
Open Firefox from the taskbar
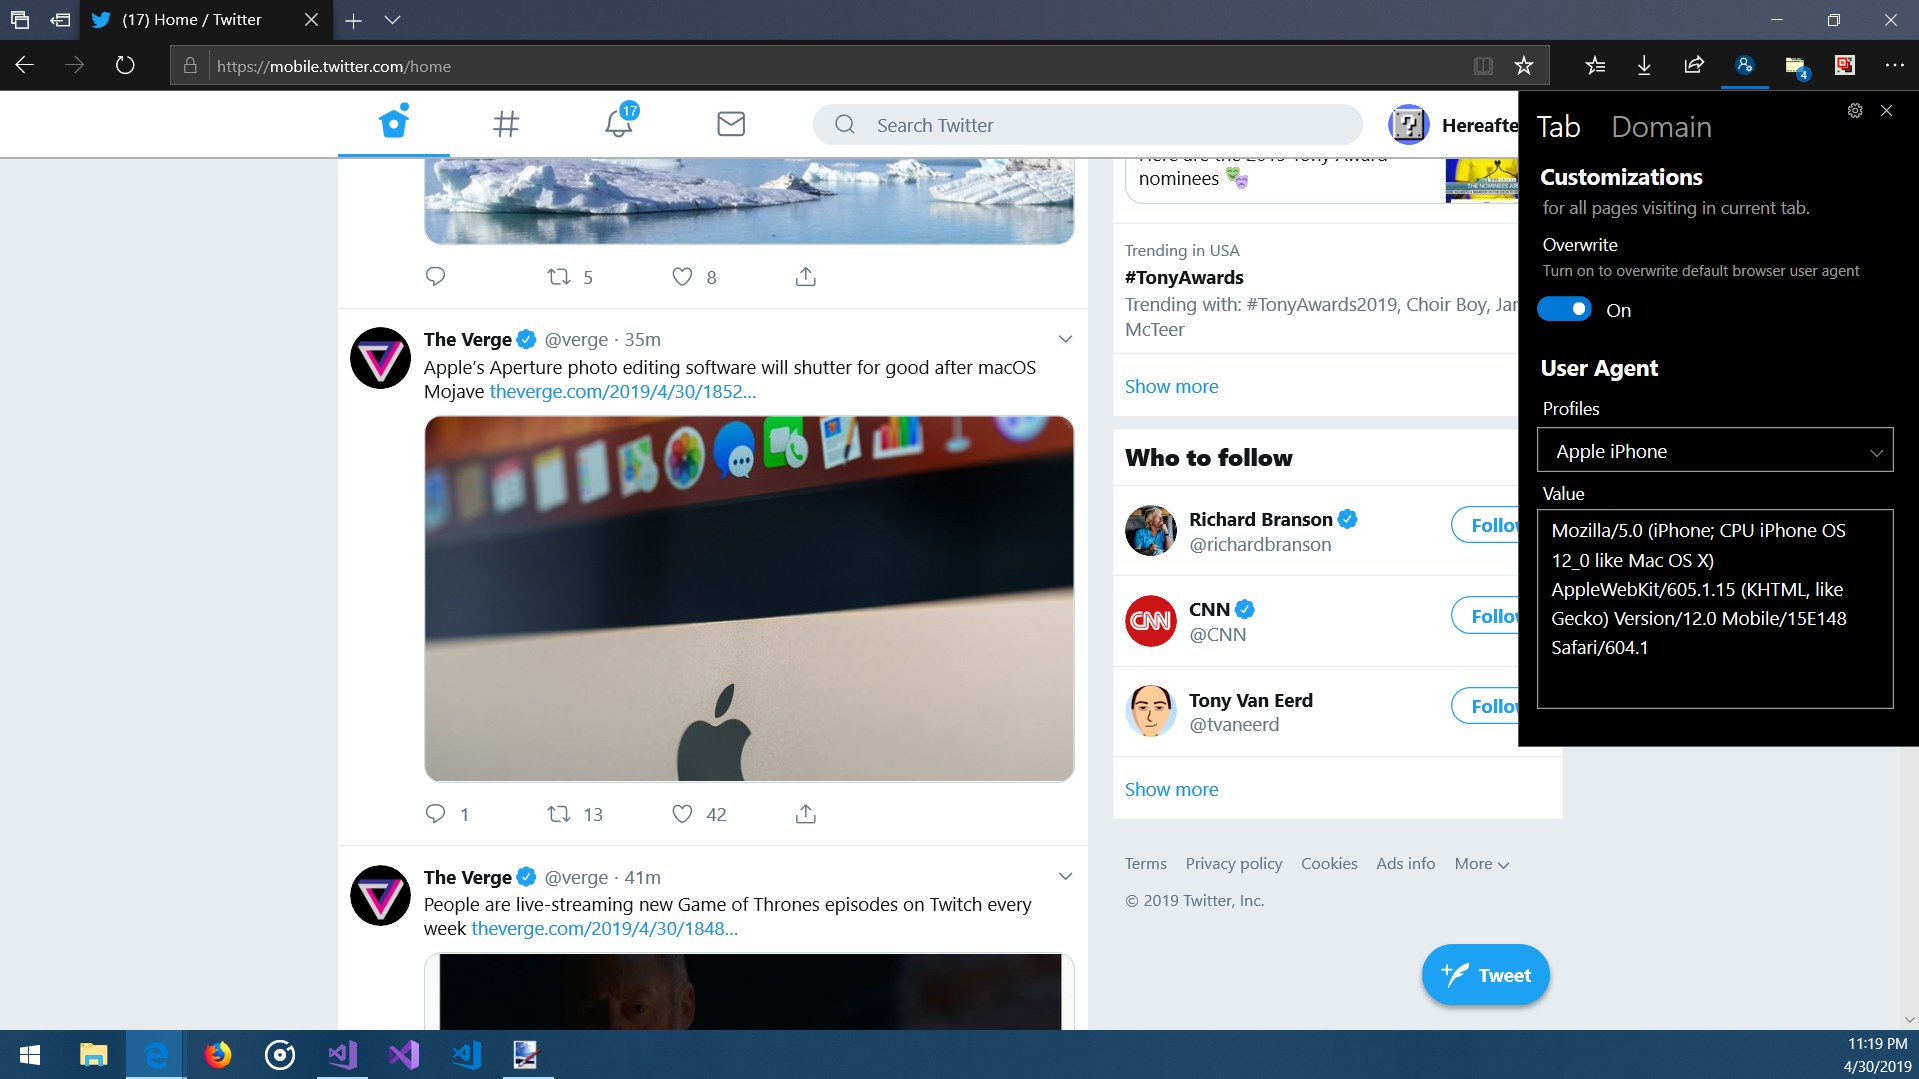217,1055
